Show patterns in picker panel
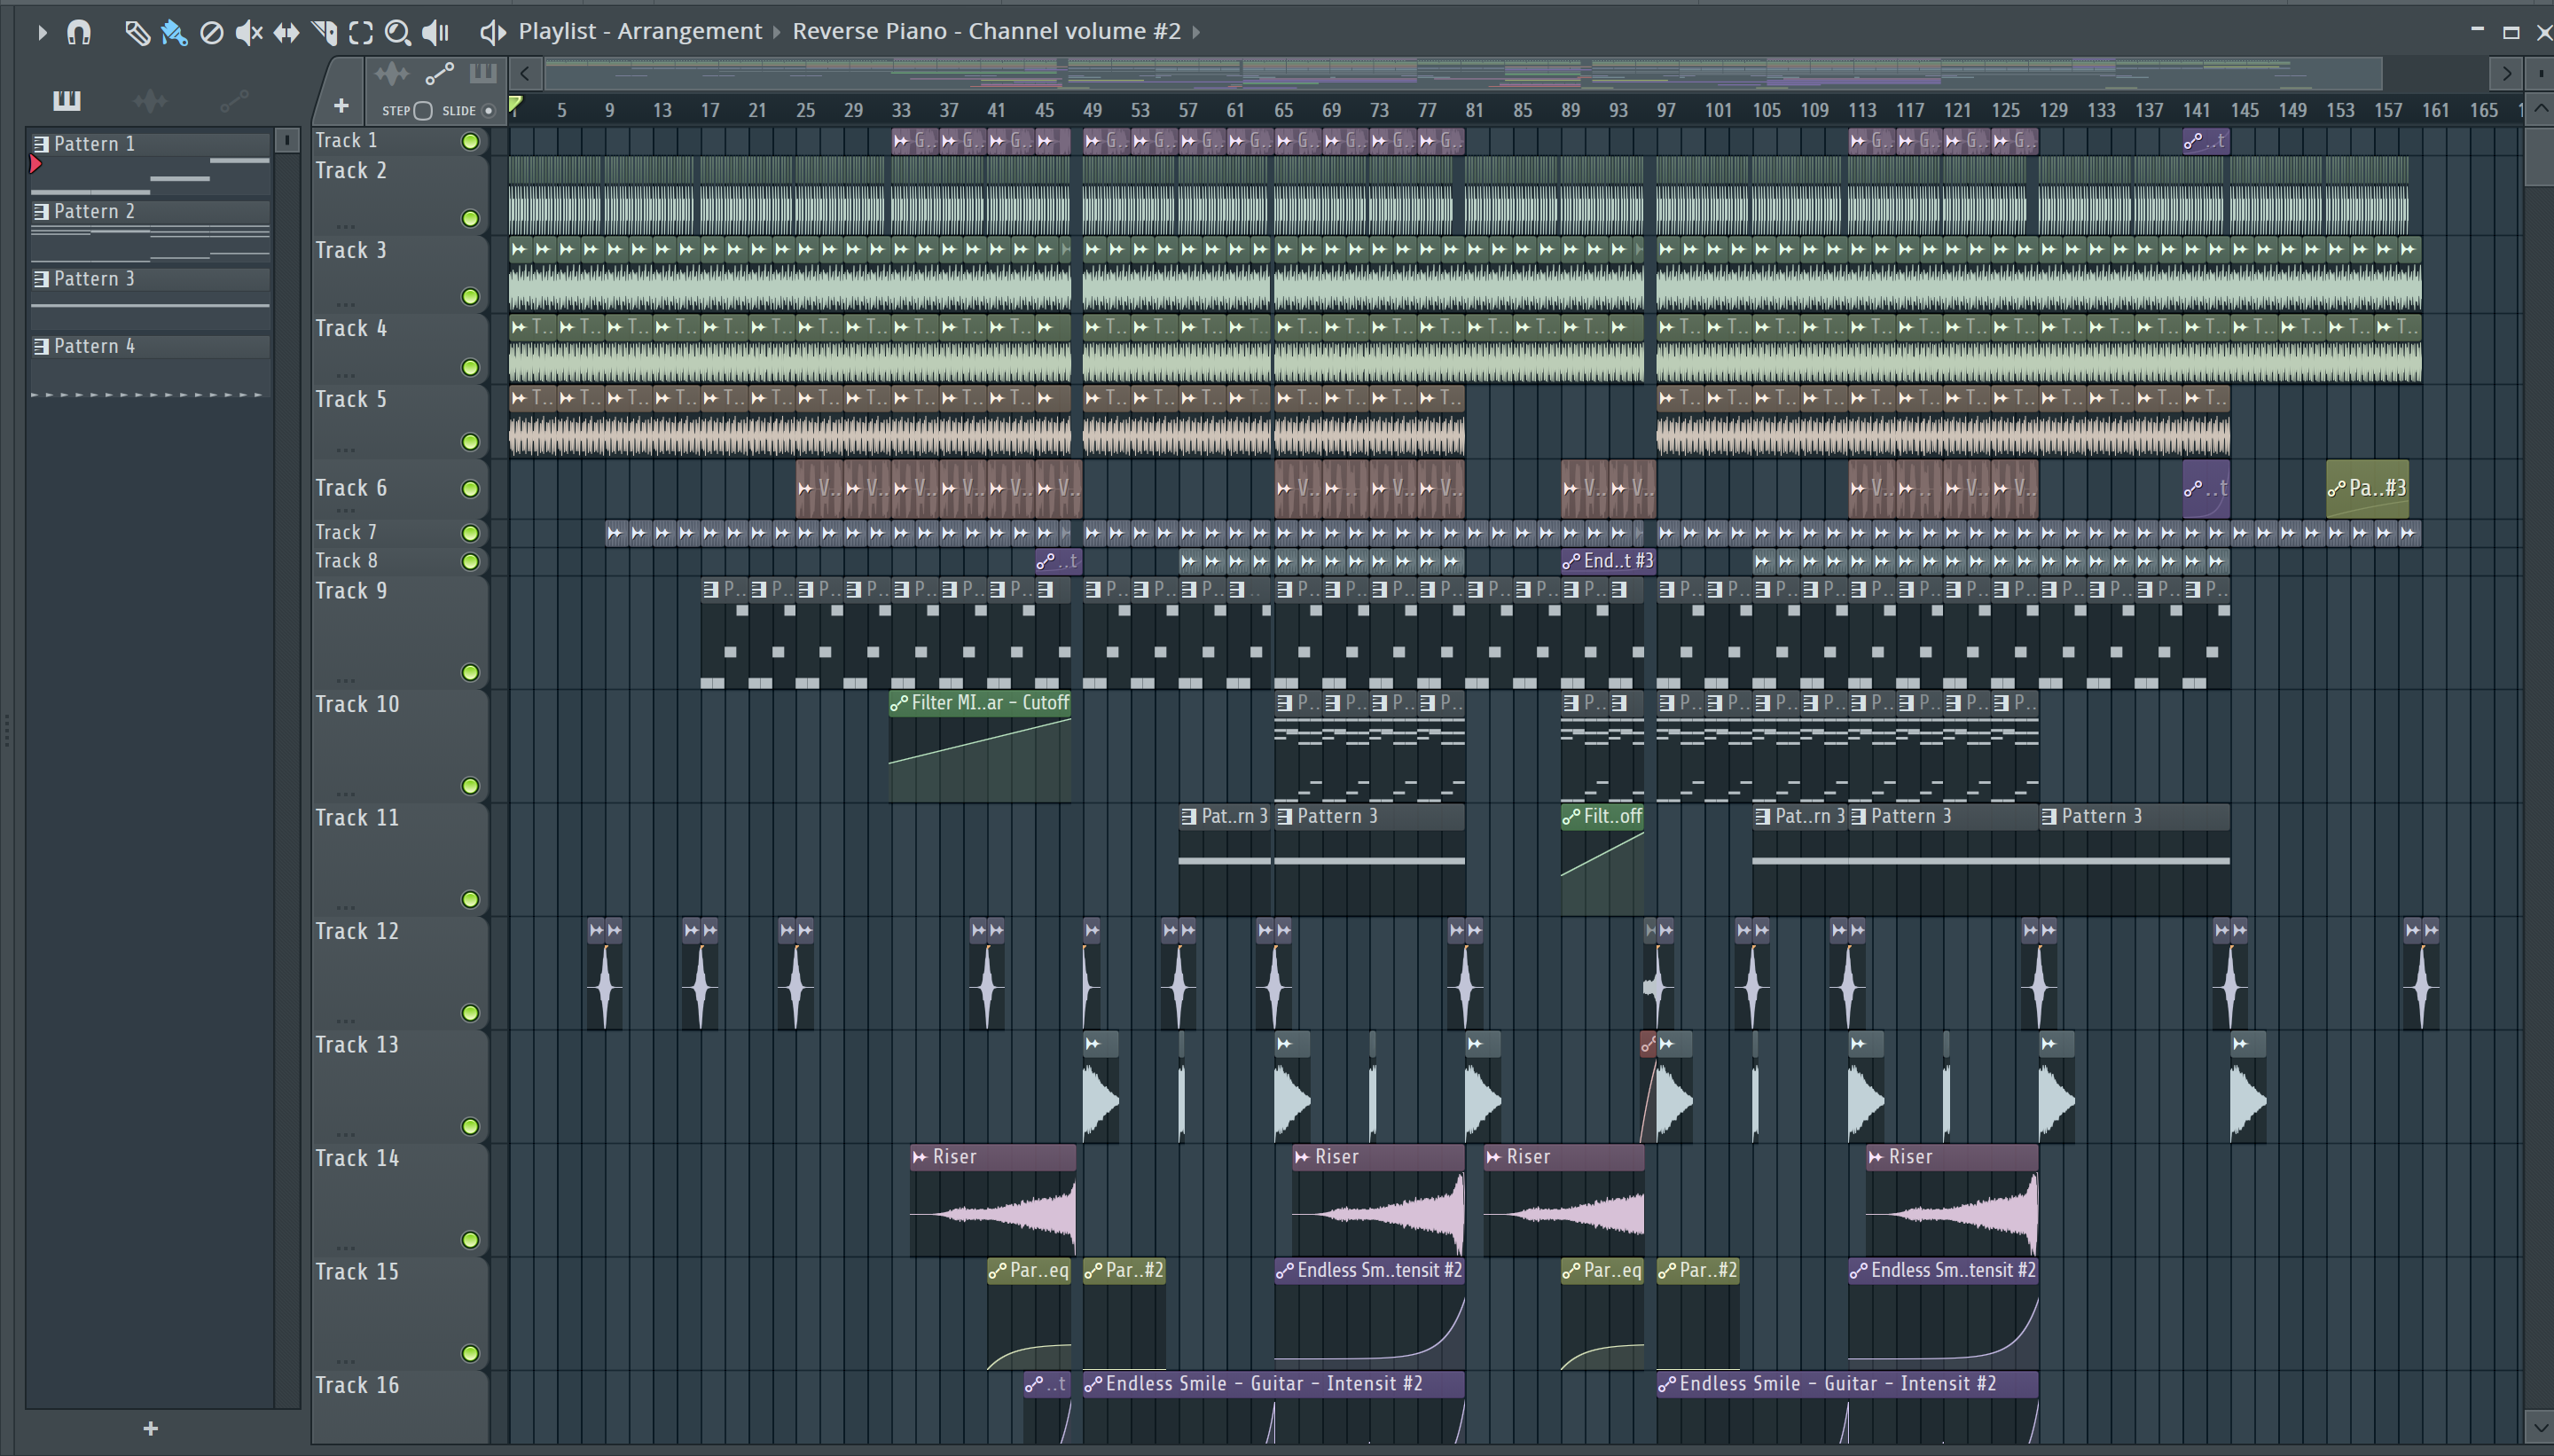The image size is (2554, 1456). 67,100
